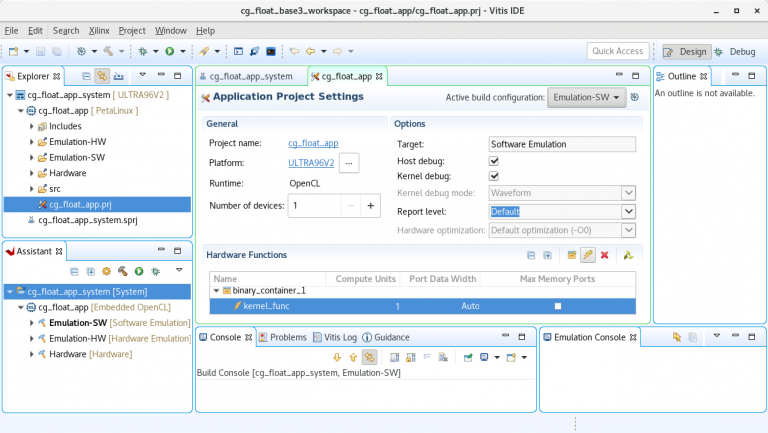Click the Build hammer icon in Assistant panel
The height and width of the screenshot is (433, 768).
121,271
